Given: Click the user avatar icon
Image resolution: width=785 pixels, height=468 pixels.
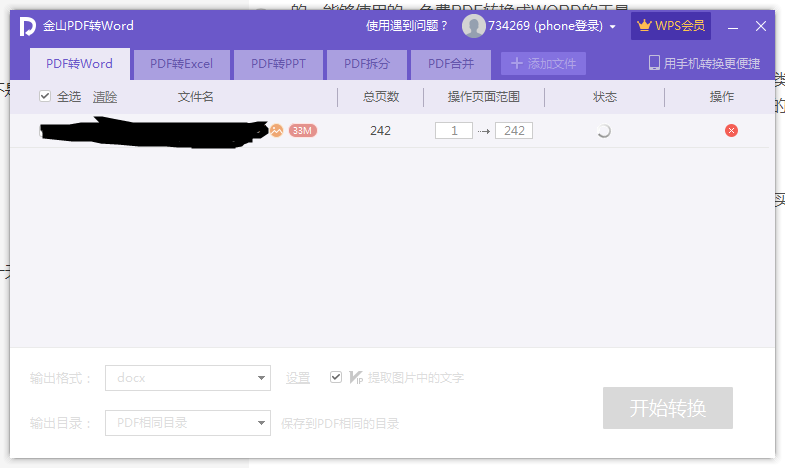Looking at the screenshot, I should coord(473,26).
